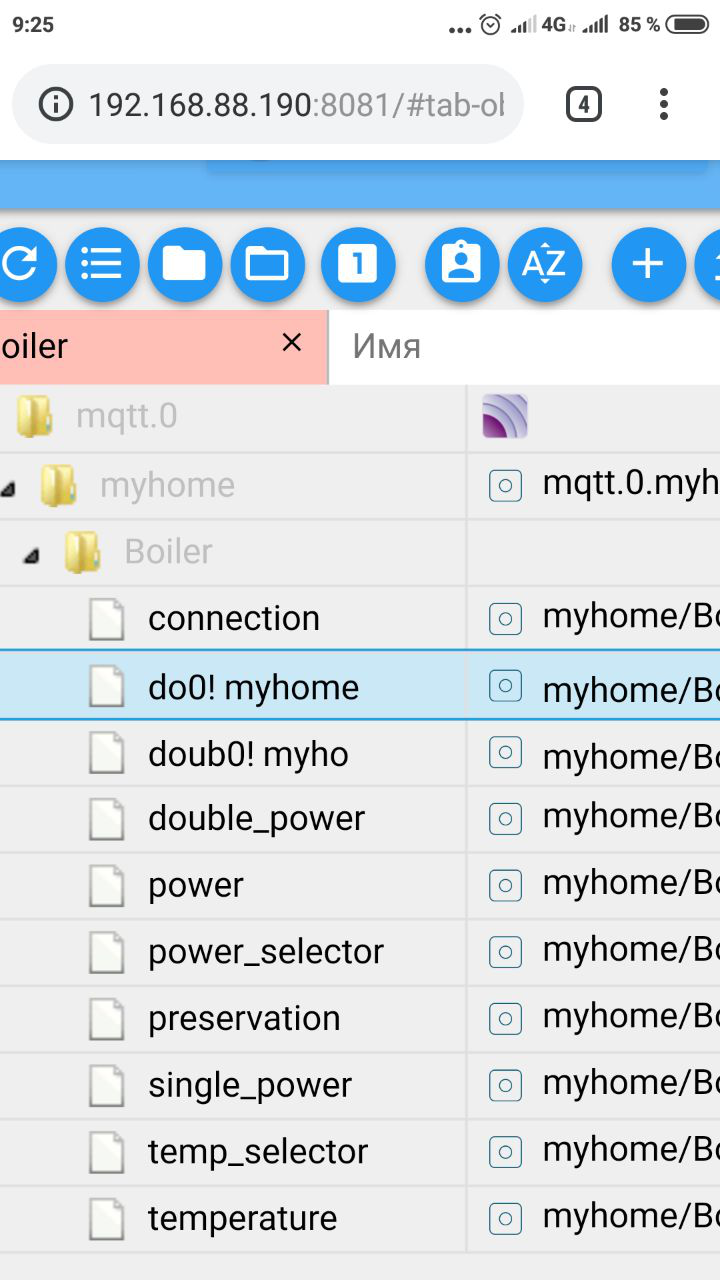
Task: Switch to the list view
Action: 101,264
